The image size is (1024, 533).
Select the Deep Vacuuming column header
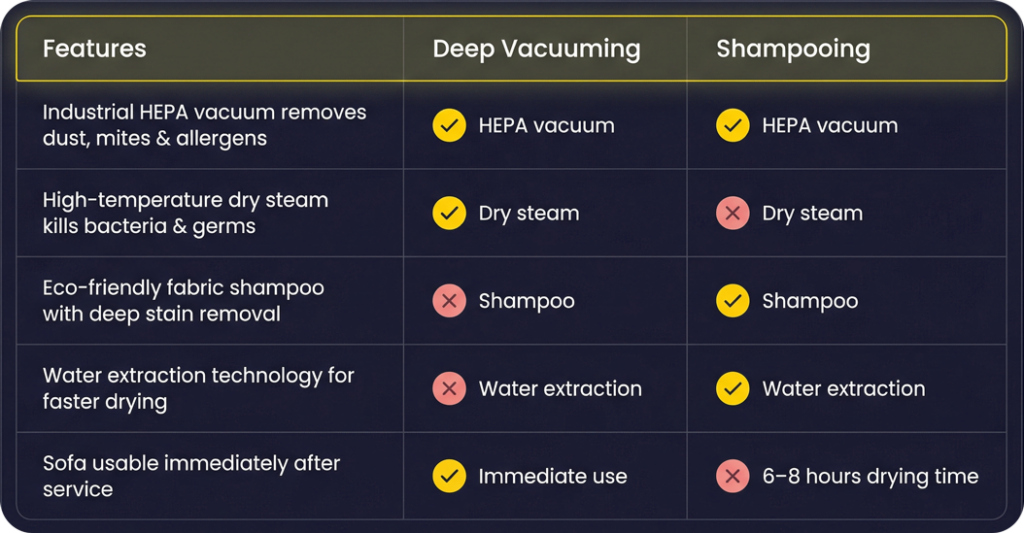click(x=536, y=48)
